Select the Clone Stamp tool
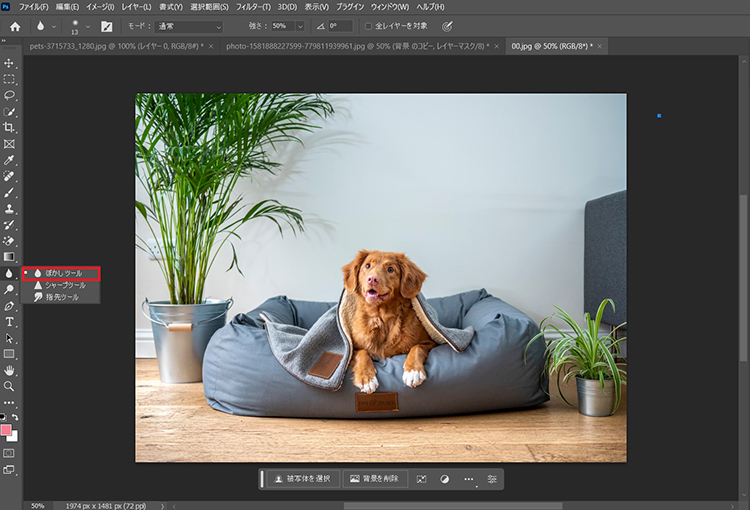This screenshot has width=750, height=510. [x=9, y=209]
